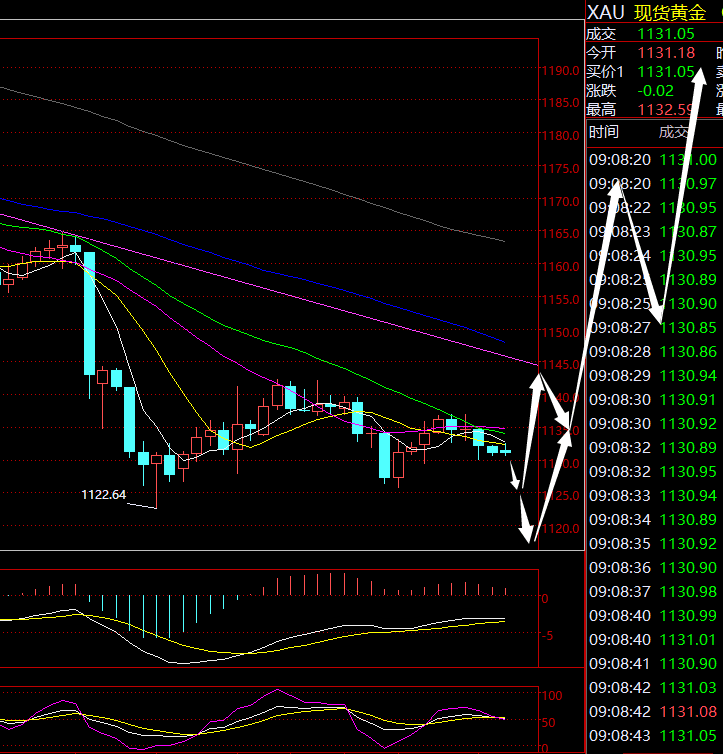Image resolution: width=723 pixels, height=754 pixels.
Task: Click the -5 label on MACD axis
Action: pos(547,636)
